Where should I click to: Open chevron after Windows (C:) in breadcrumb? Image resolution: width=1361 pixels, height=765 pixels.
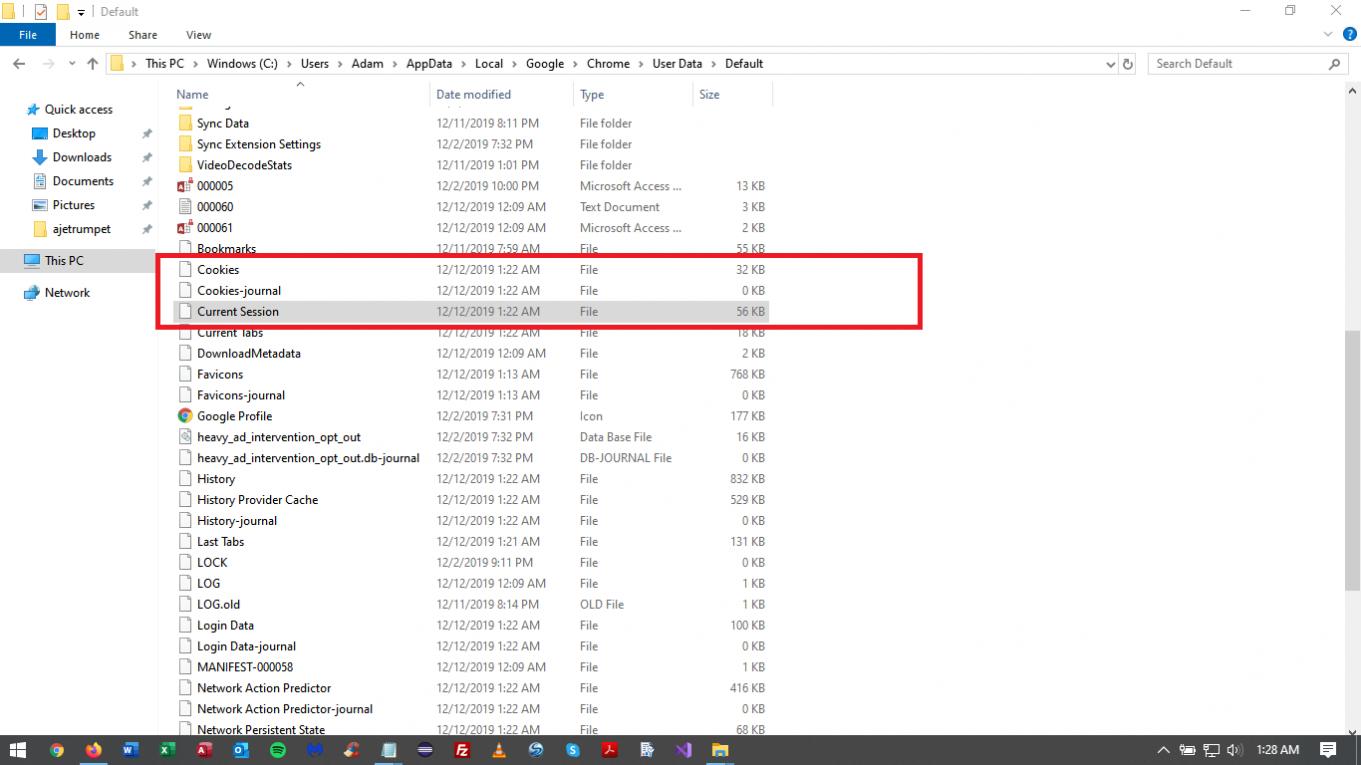(x=289, y=63)
